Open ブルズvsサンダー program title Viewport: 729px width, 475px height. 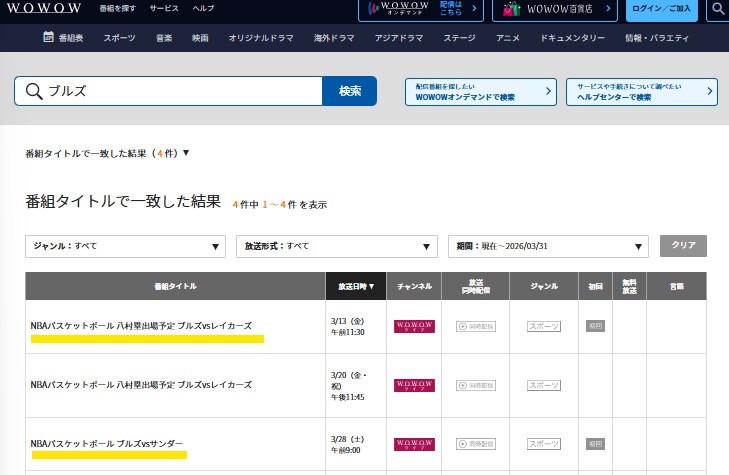(x=107, y=444)
